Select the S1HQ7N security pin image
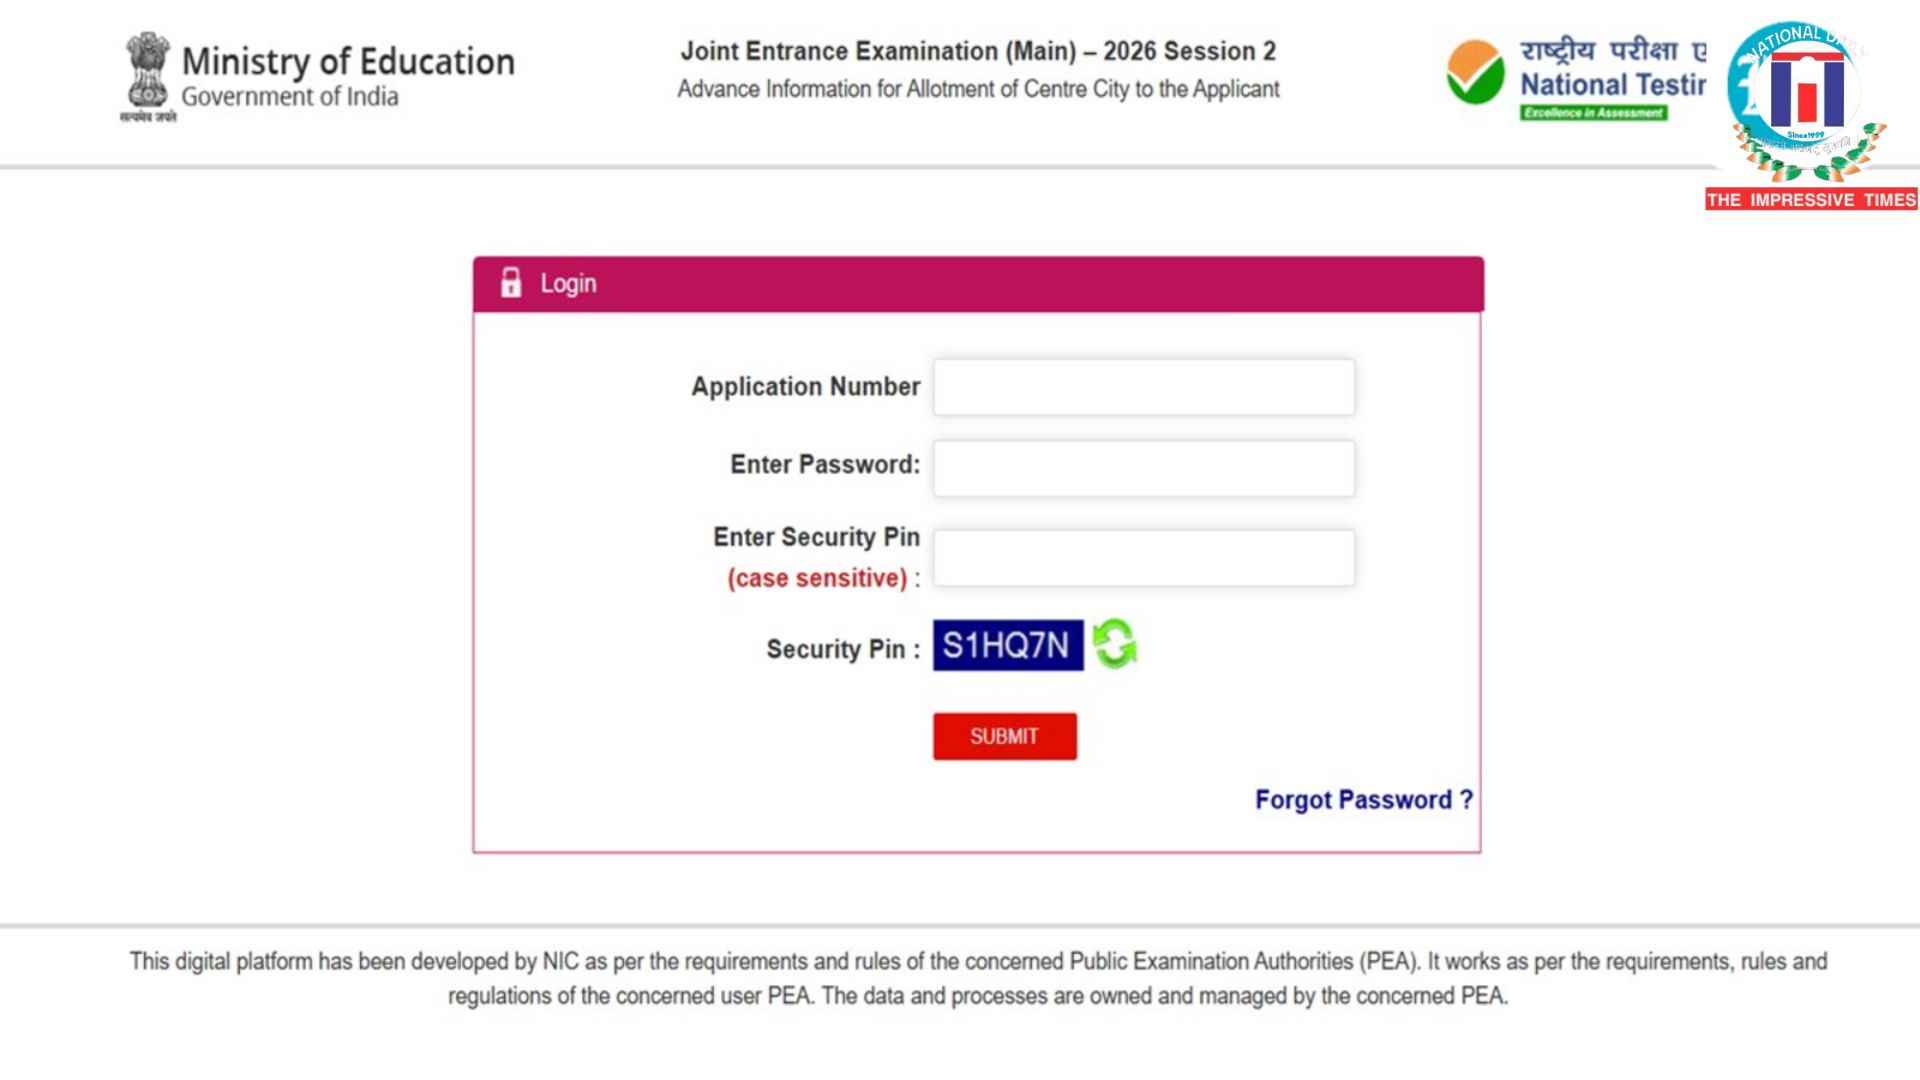The height and width of the screenshot is (1080, 1920). (x=1006, y=645)
